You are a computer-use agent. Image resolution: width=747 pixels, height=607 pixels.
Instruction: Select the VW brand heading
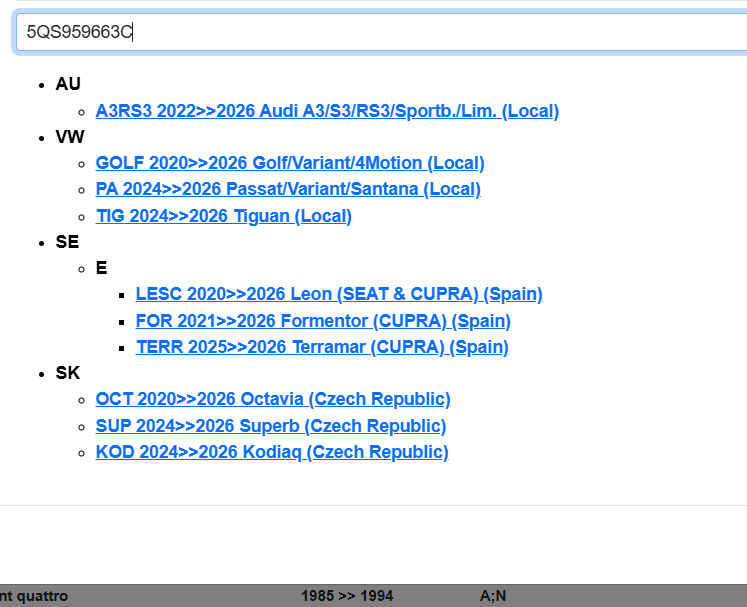pyautogui.click(x=70, y=137)
